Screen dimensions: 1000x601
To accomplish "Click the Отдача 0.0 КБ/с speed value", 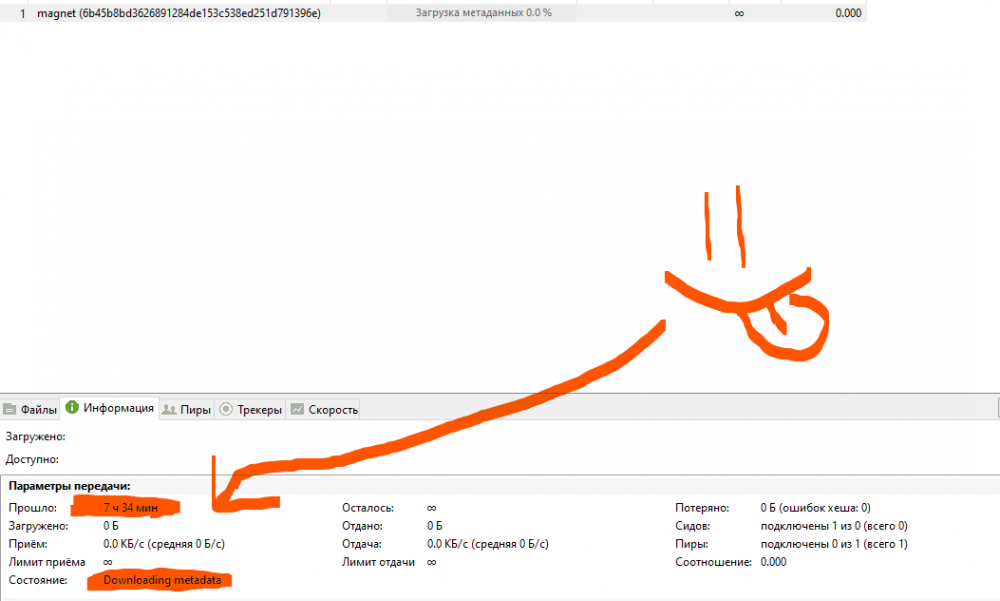I will (x=488, y=544).
